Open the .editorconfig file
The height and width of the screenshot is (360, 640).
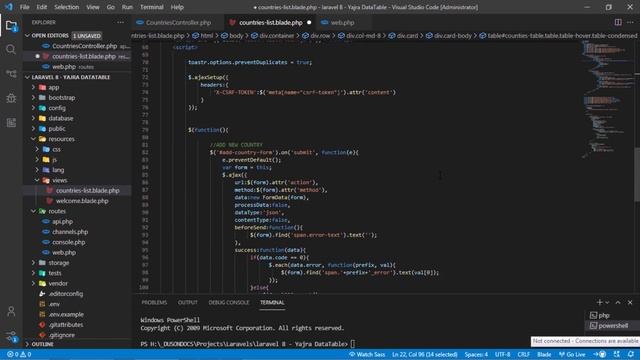tap(65, 293)
